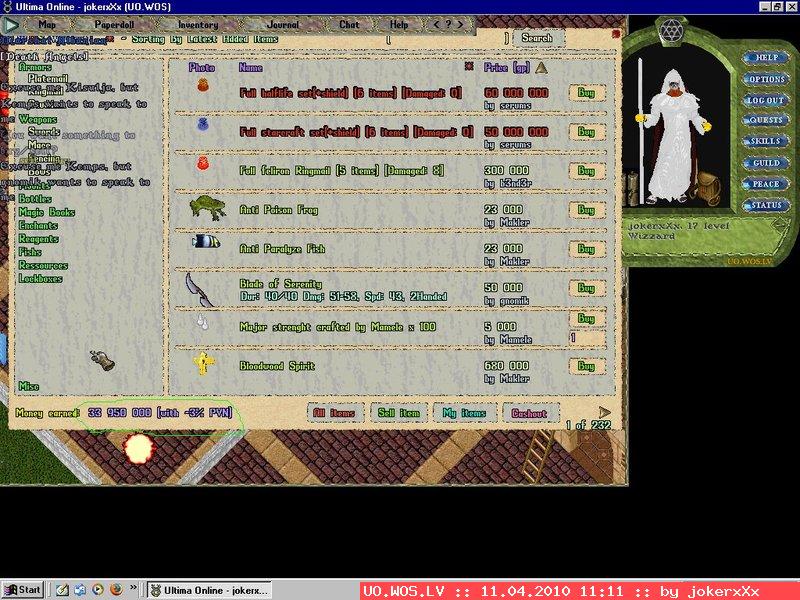Open GUILD from paperdoll

(766, 163)
